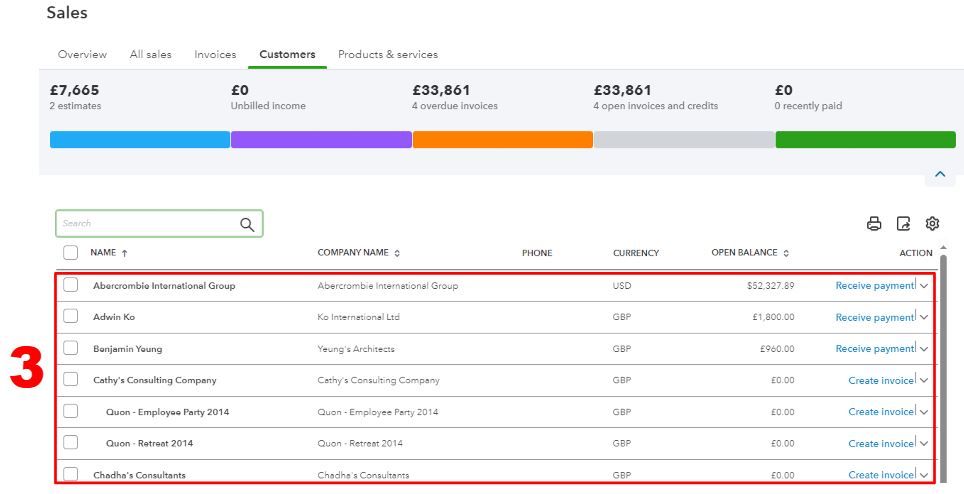Sort by Open Balance column arrows
The image size is (964, 494).
pyautogui.click(x=786, y=253)
